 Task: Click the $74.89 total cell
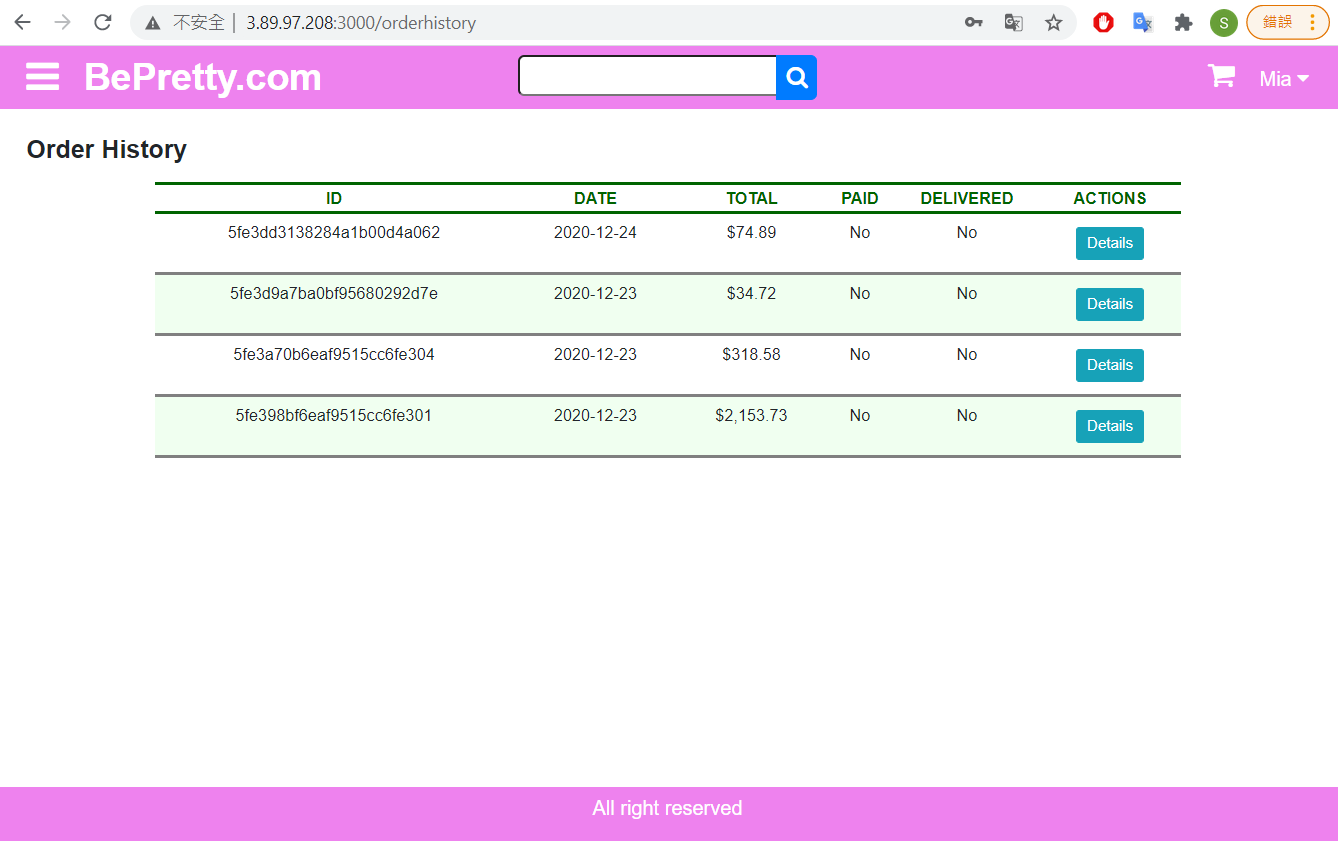pyautogui.click(x=751, y=232)
